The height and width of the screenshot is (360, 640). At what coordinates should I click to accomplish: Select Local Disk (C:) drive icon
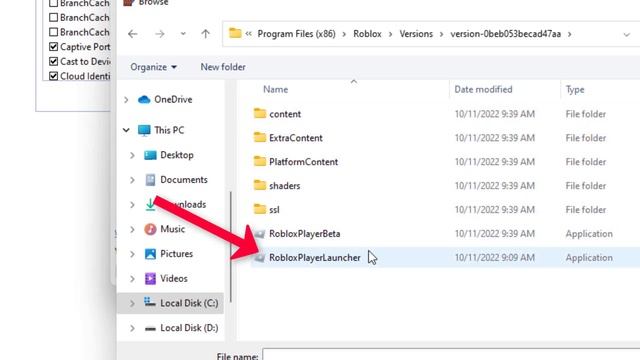click(150, 302)
